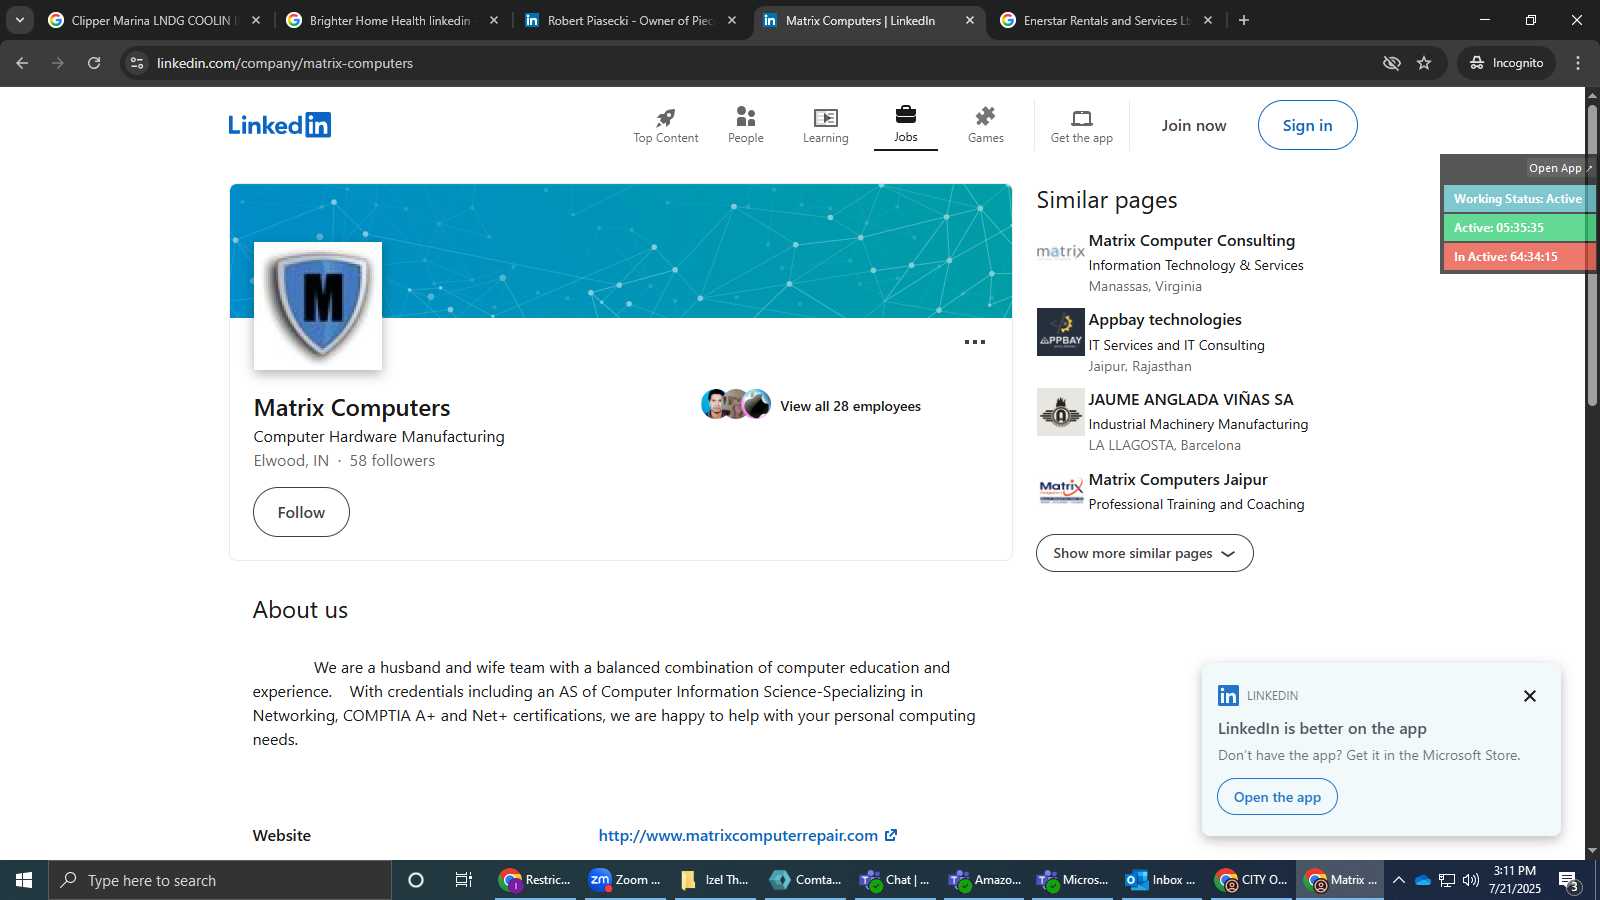The image size is (1600, 900).
Task: Switch to Brighter Home Health tab
Action: pyautogui.click(x=391, y=20)
